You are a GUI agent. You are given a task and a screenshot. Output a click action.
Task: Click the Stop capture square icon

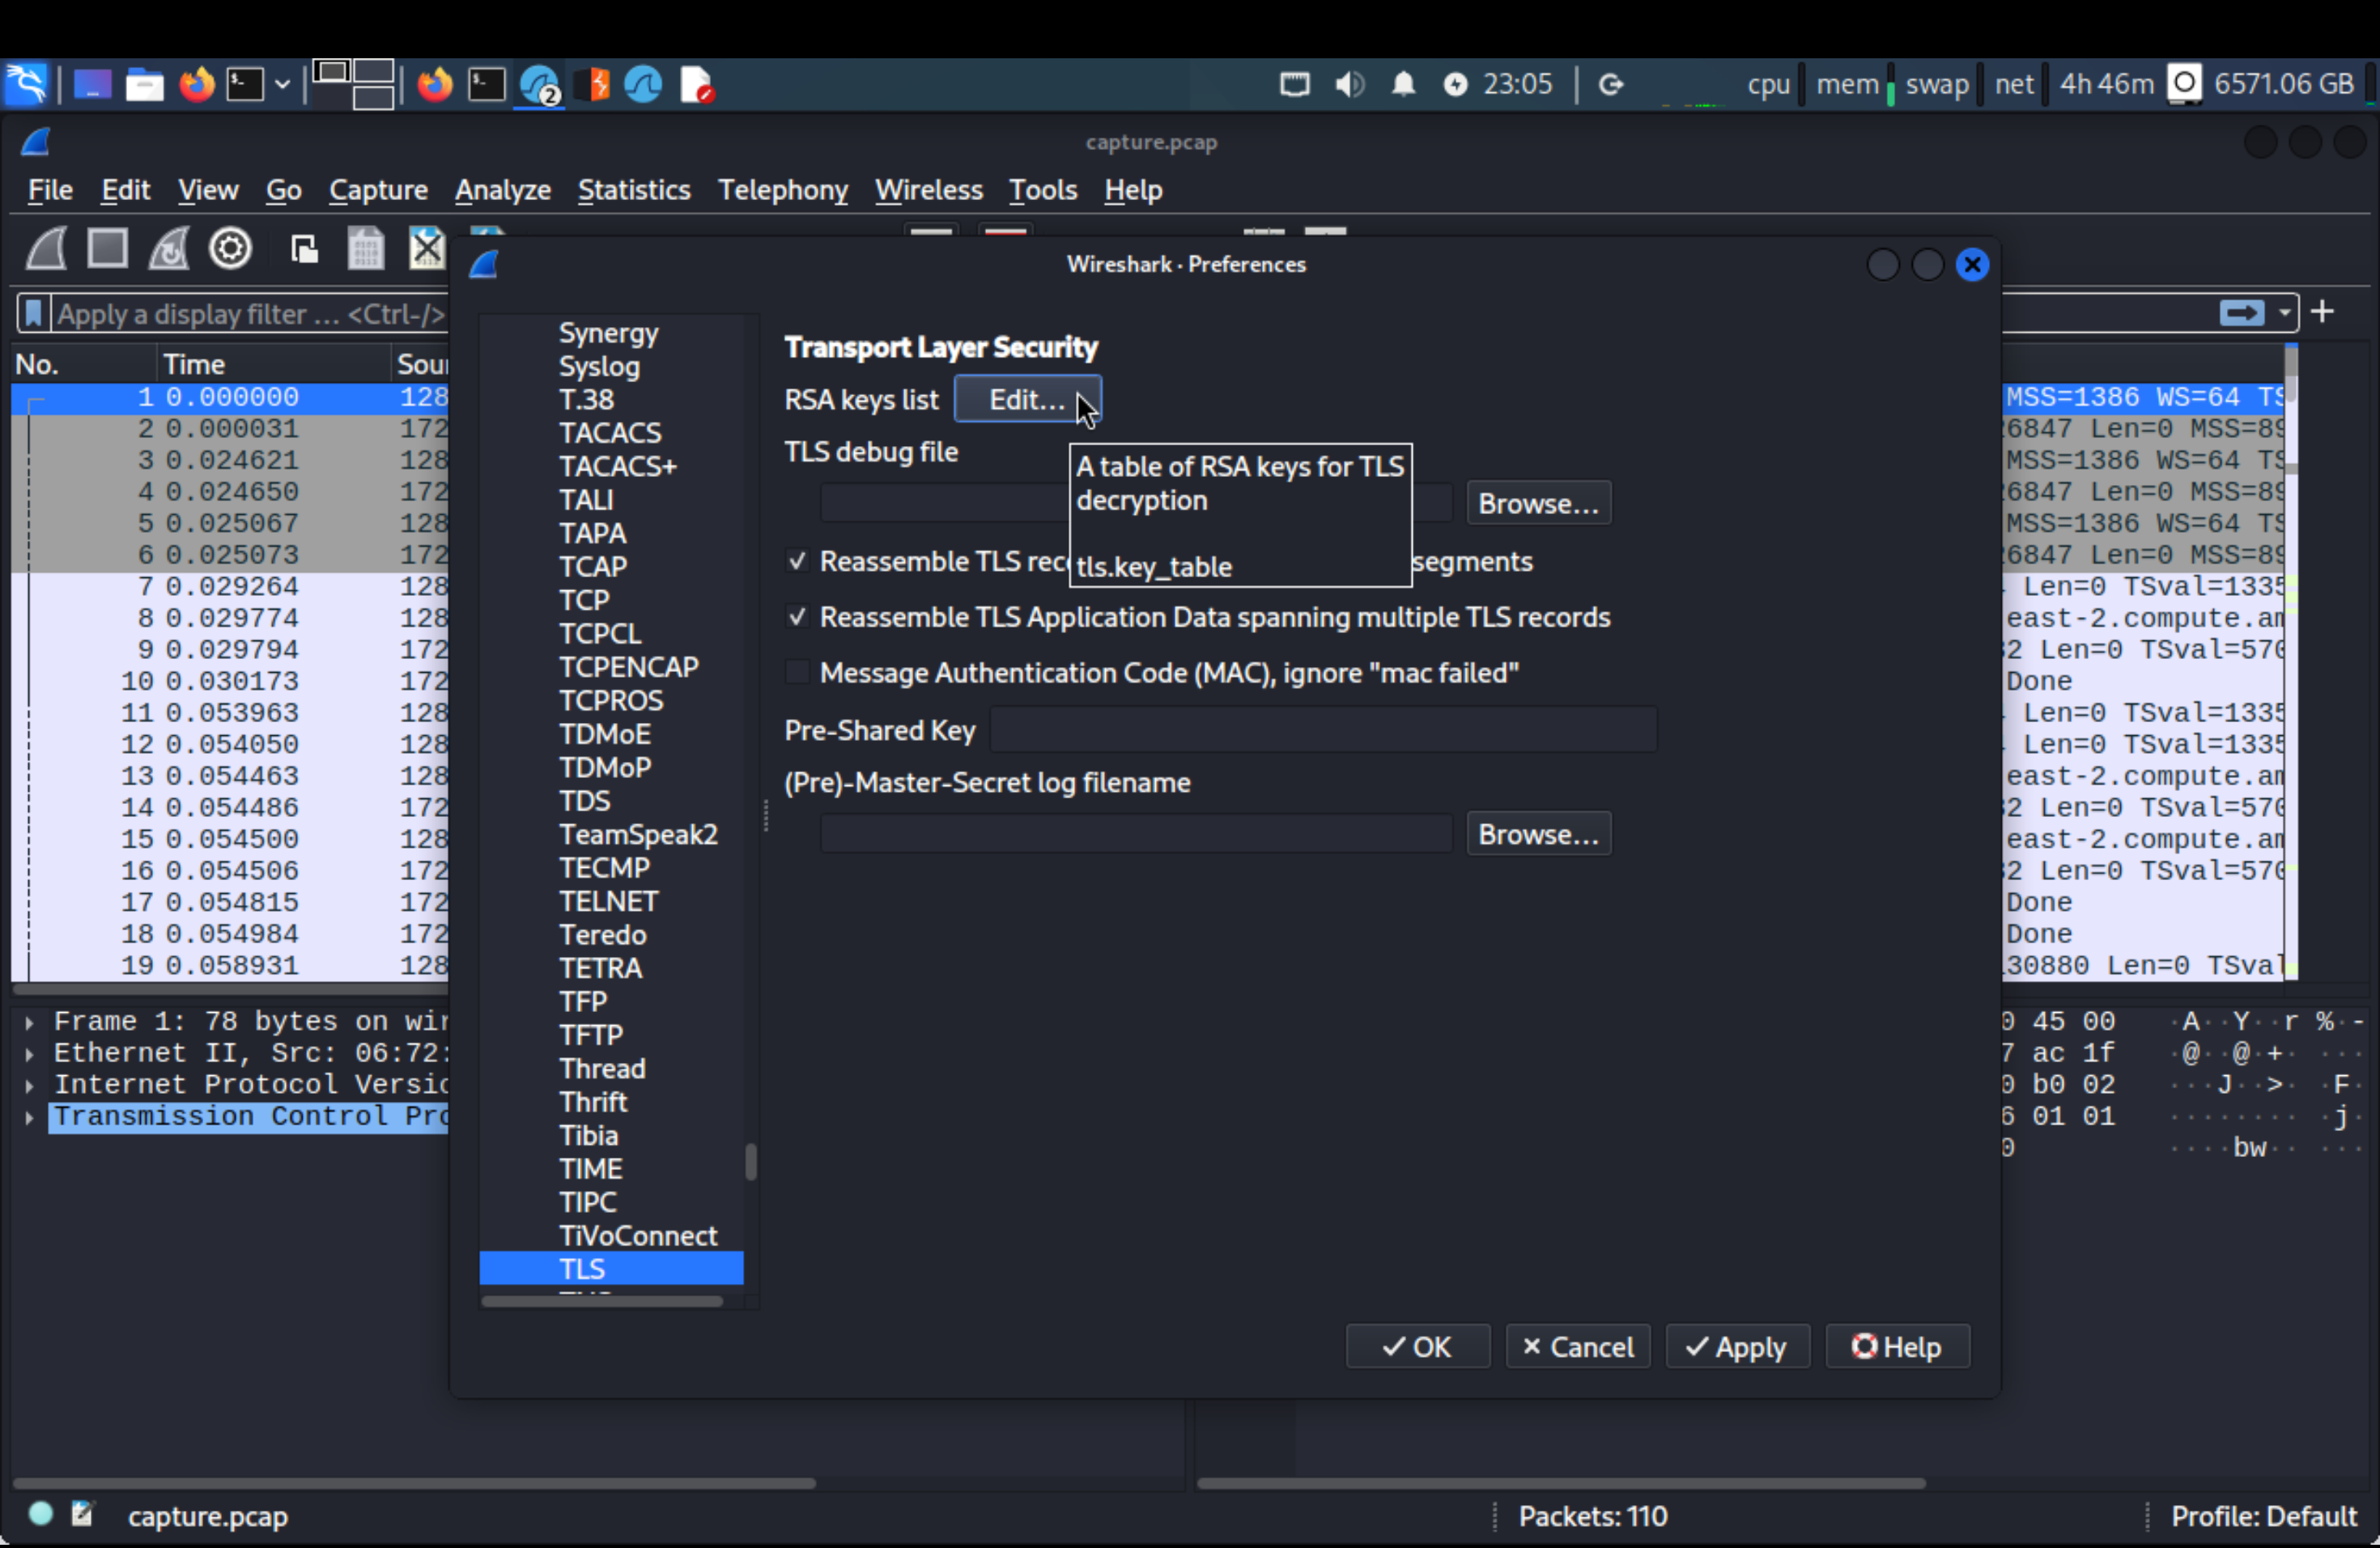(x=107, y=248)
